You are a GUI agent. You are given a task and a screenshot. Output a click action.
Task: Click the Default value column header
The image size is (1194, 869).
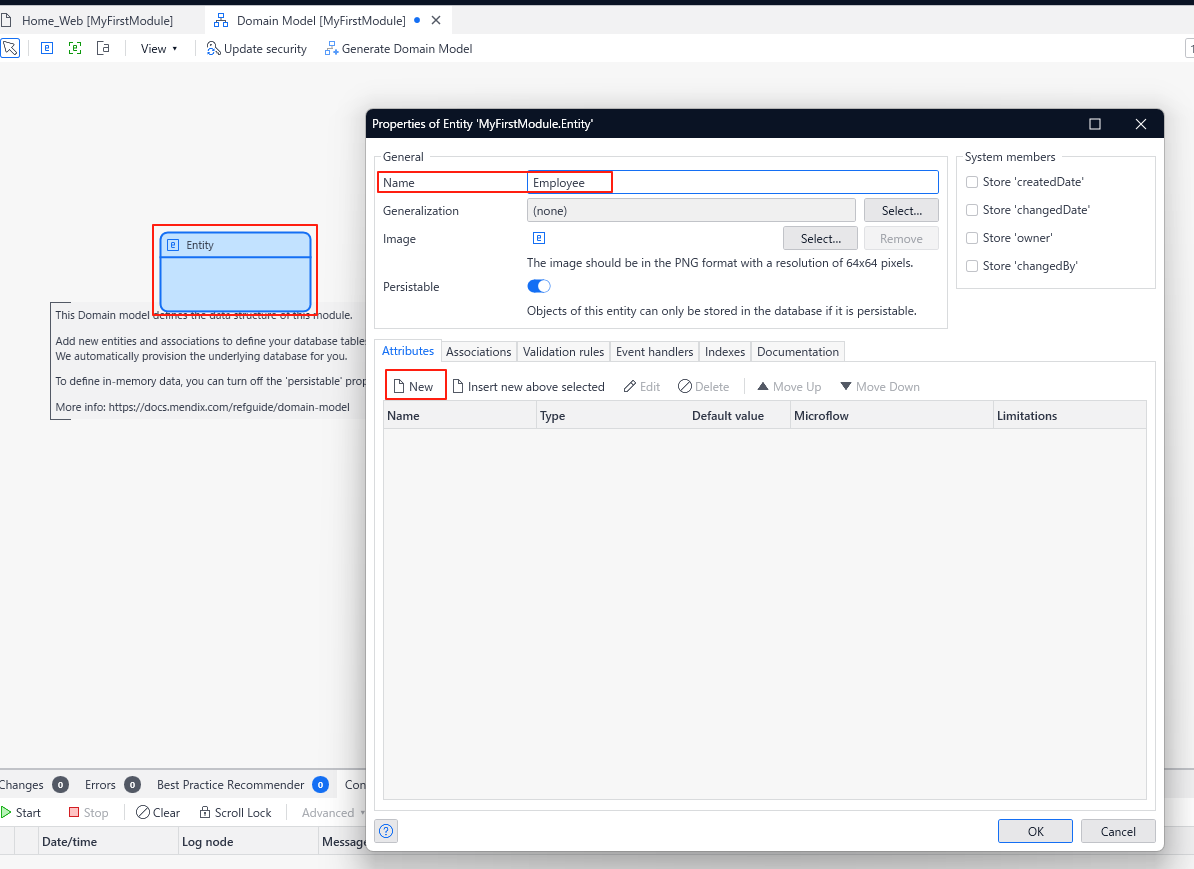click(x=739, y=416)
